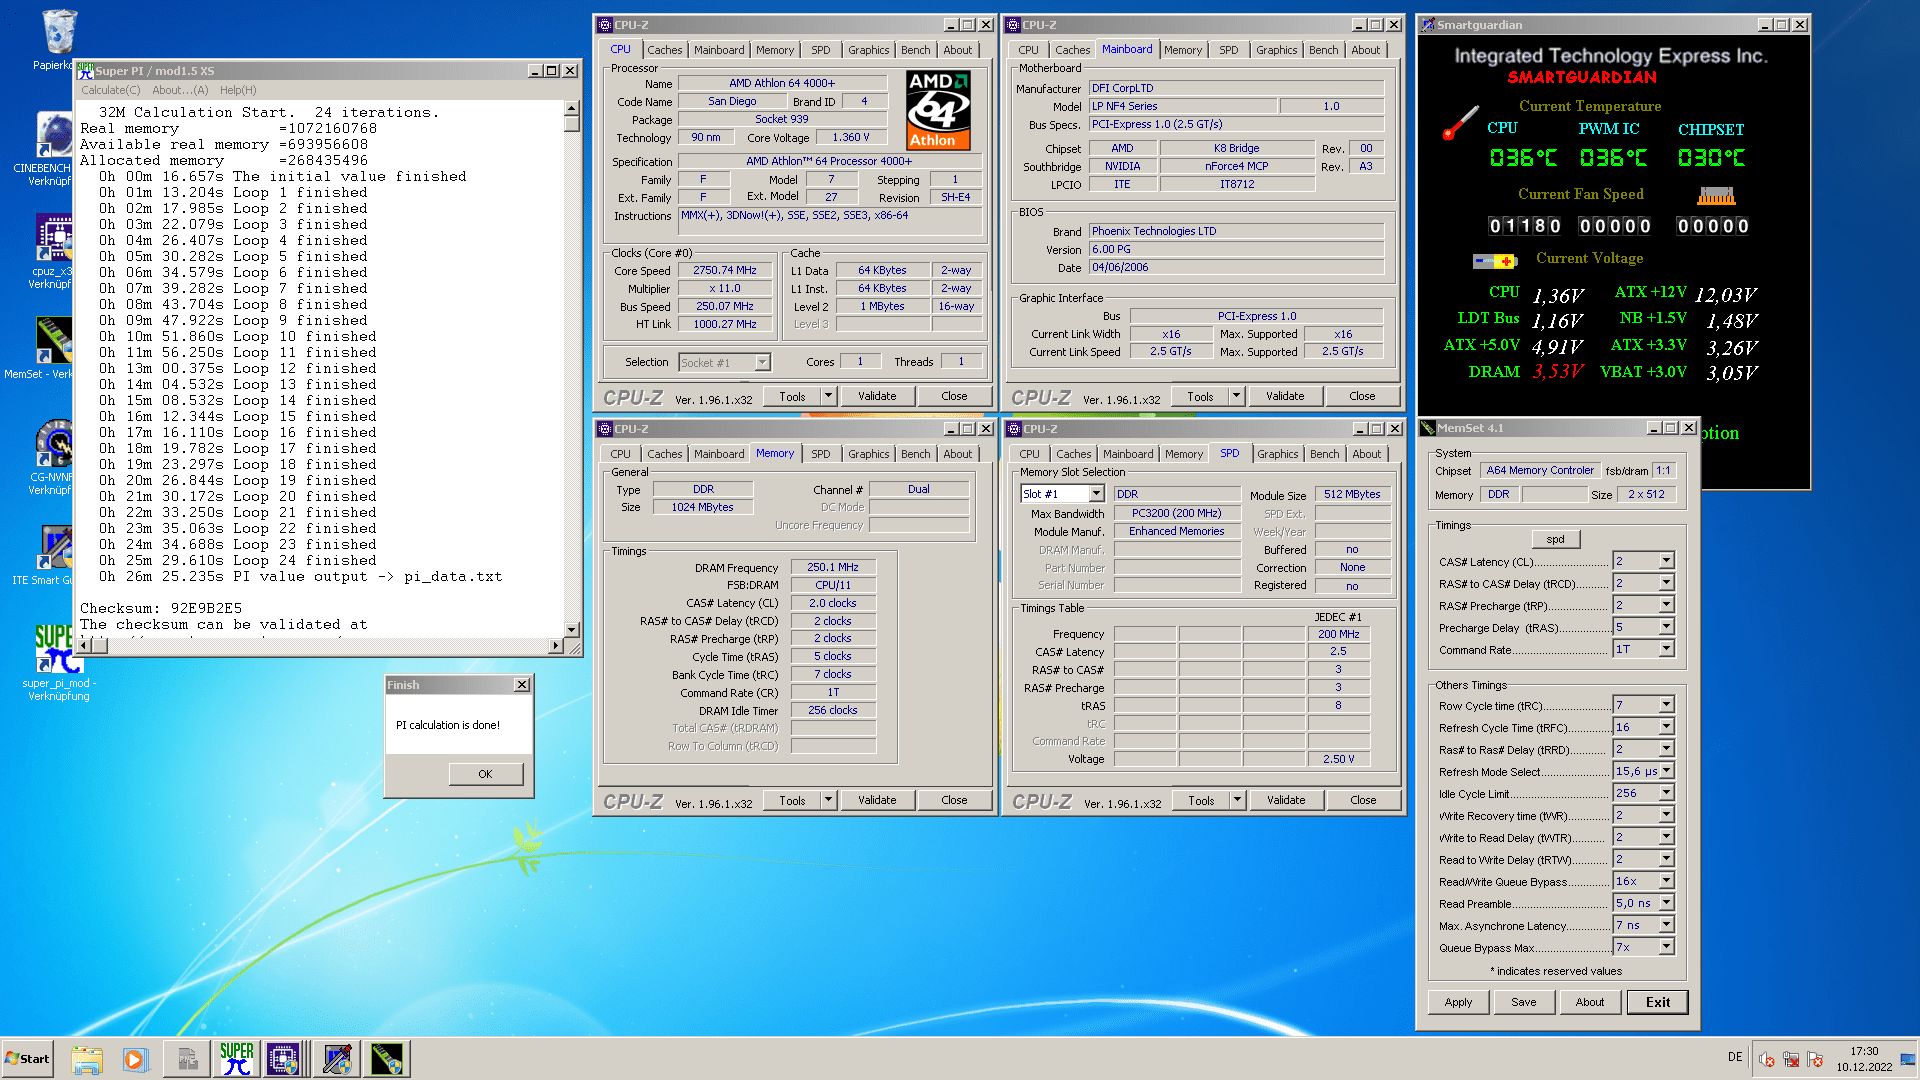Click the CPU-Z taskbar icon
This screenshot has height=1080, width=1920.
tap(283, 1059)
